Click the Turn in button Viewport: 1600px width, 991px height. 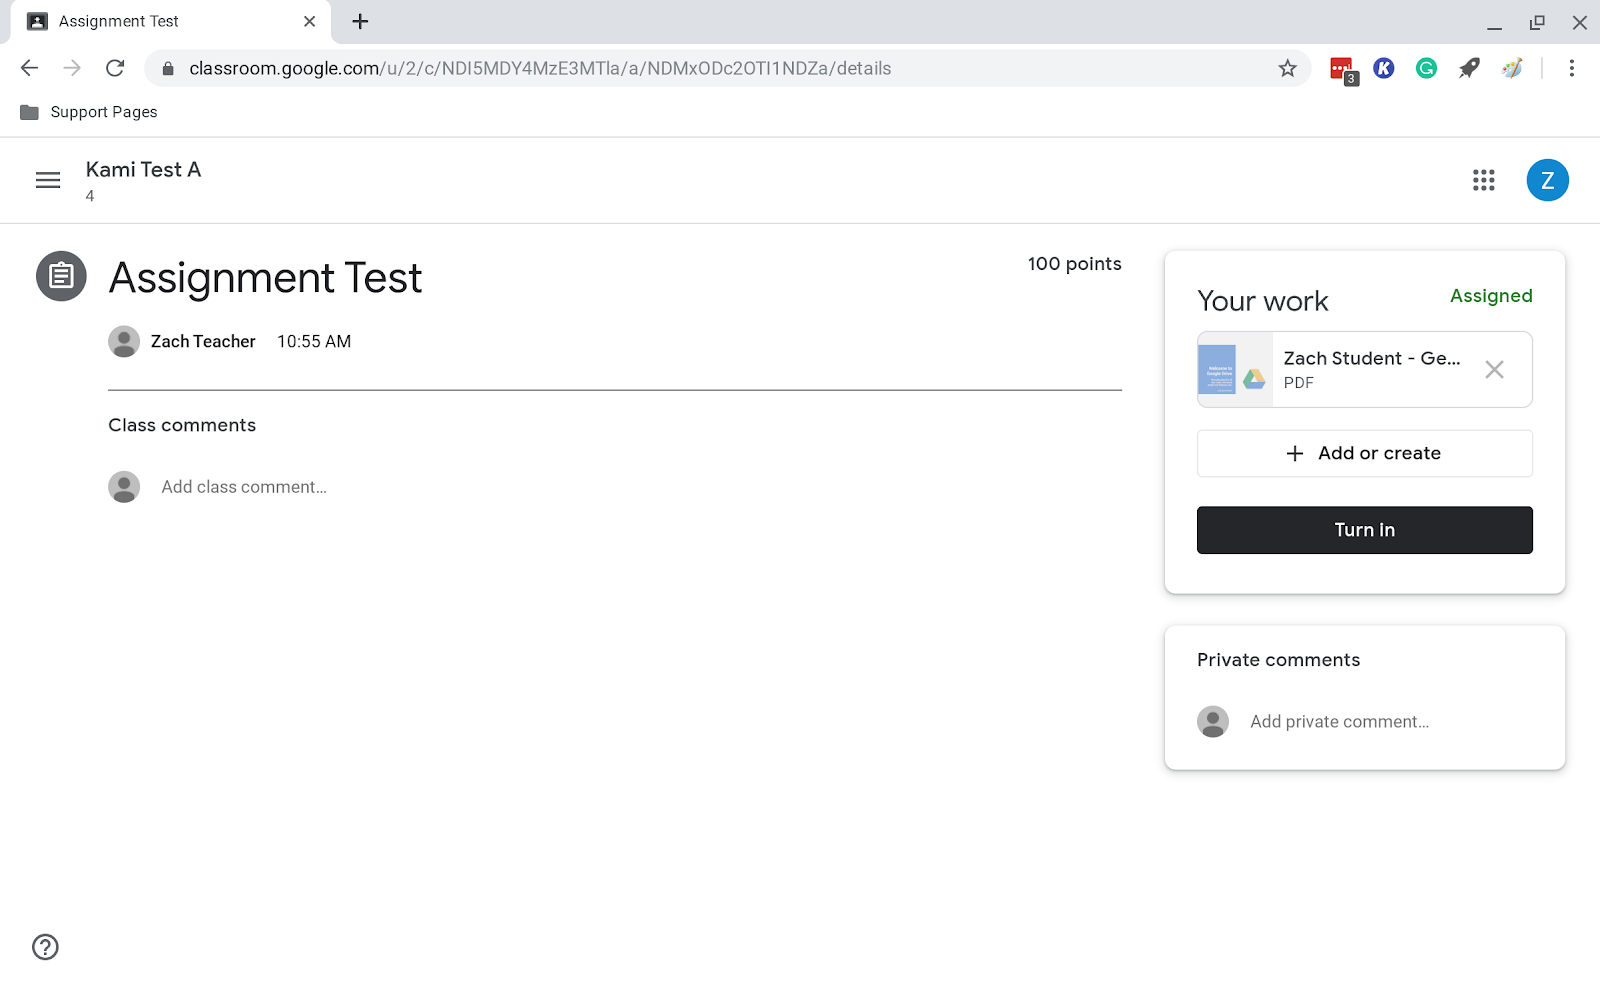click(1364, 529)
